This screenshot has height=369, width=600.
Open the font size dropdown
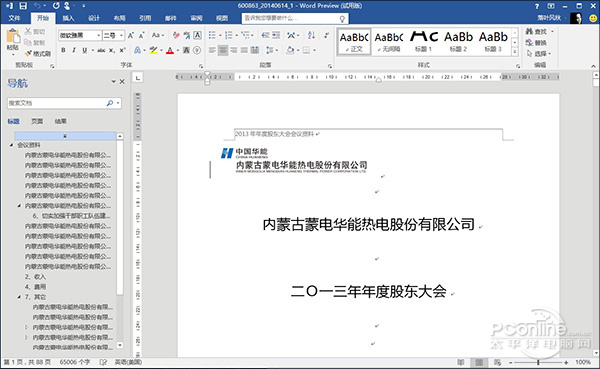(x=121, y=35)
